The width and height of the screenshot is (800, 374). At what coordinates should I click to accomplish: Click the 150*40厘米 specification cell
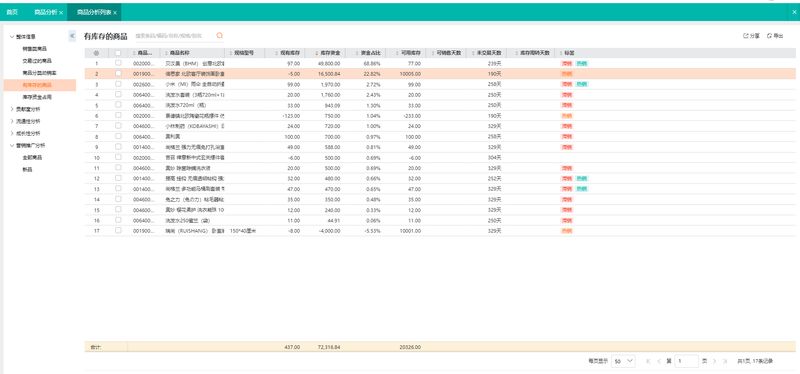pos(243,231)
